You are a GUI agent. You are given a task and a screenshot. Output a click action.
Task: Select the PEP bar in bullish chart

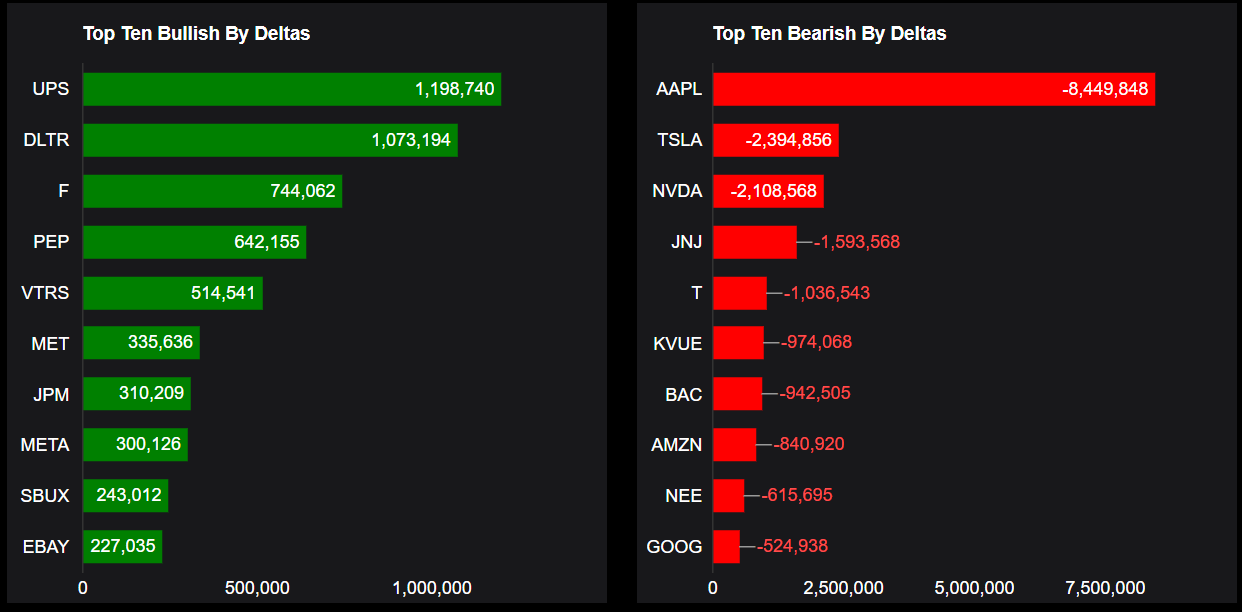click(x=194, y=242)
